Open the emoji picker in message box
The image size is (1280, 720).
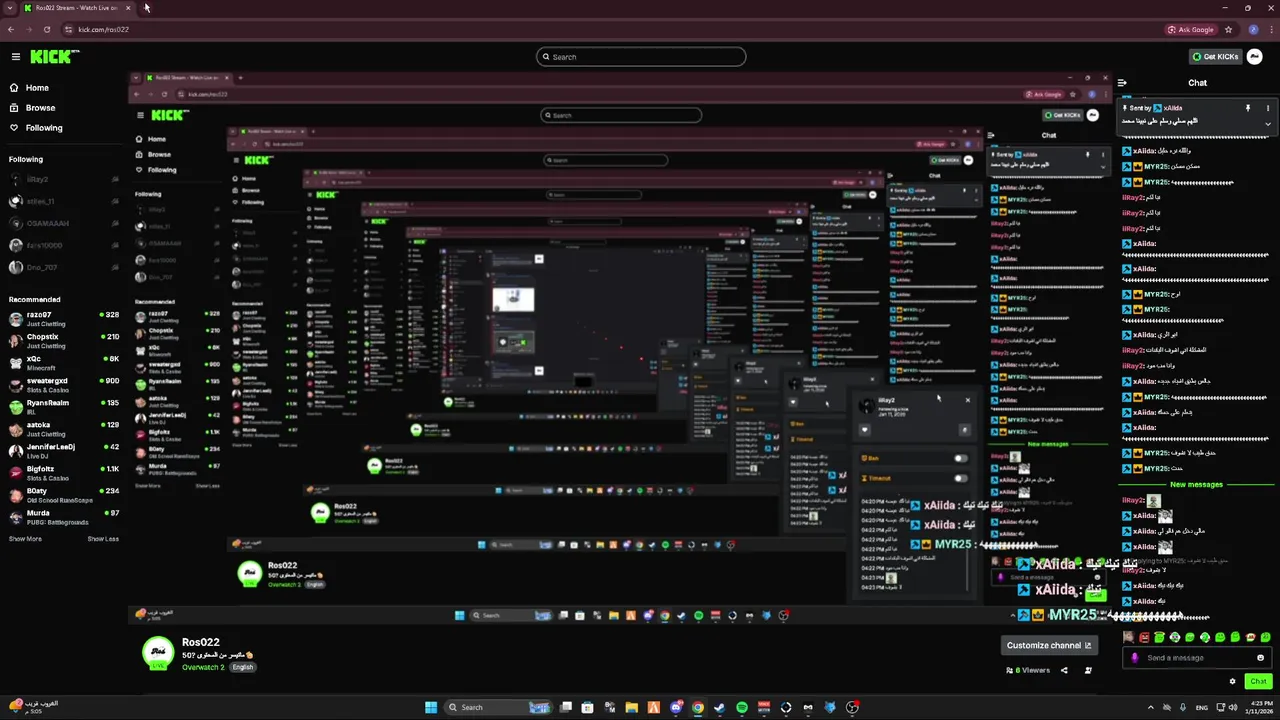[1260, 658]
